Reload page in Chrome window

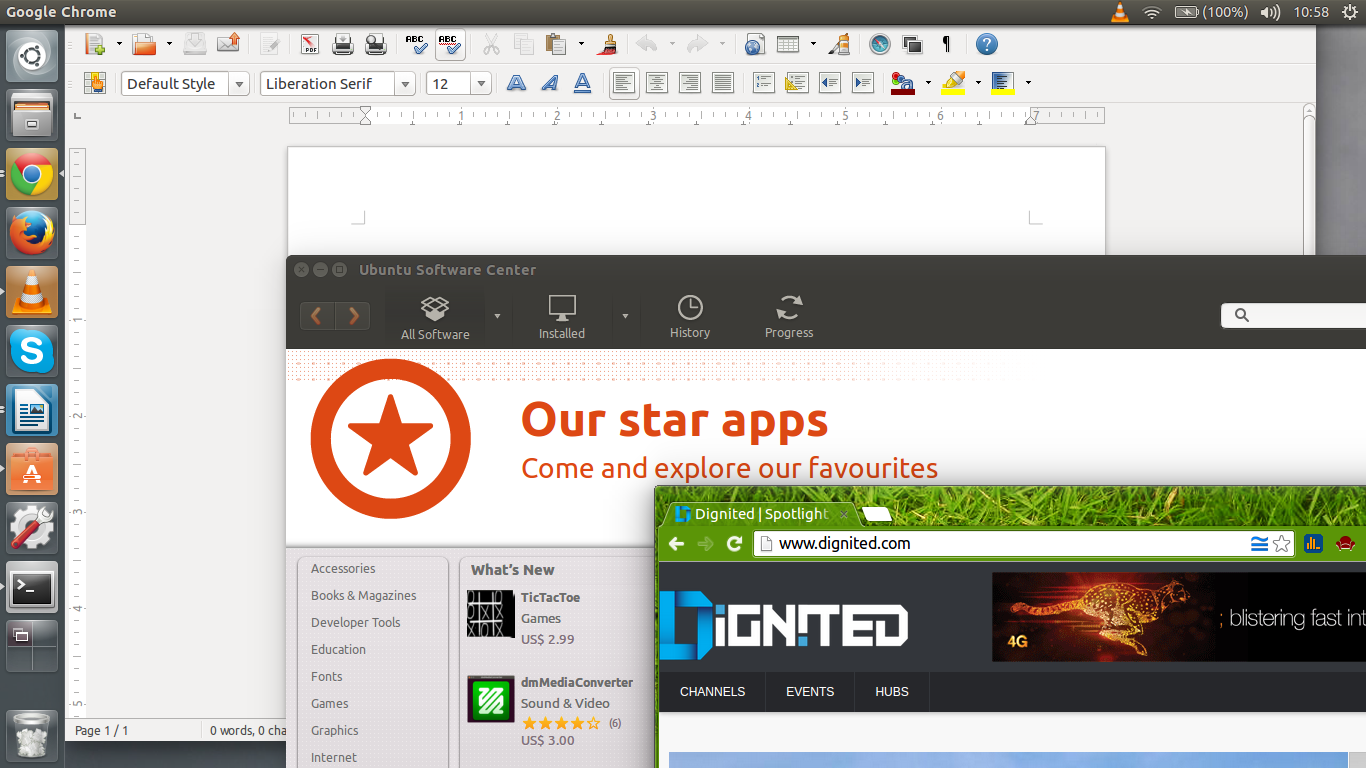tap(734, 544)
